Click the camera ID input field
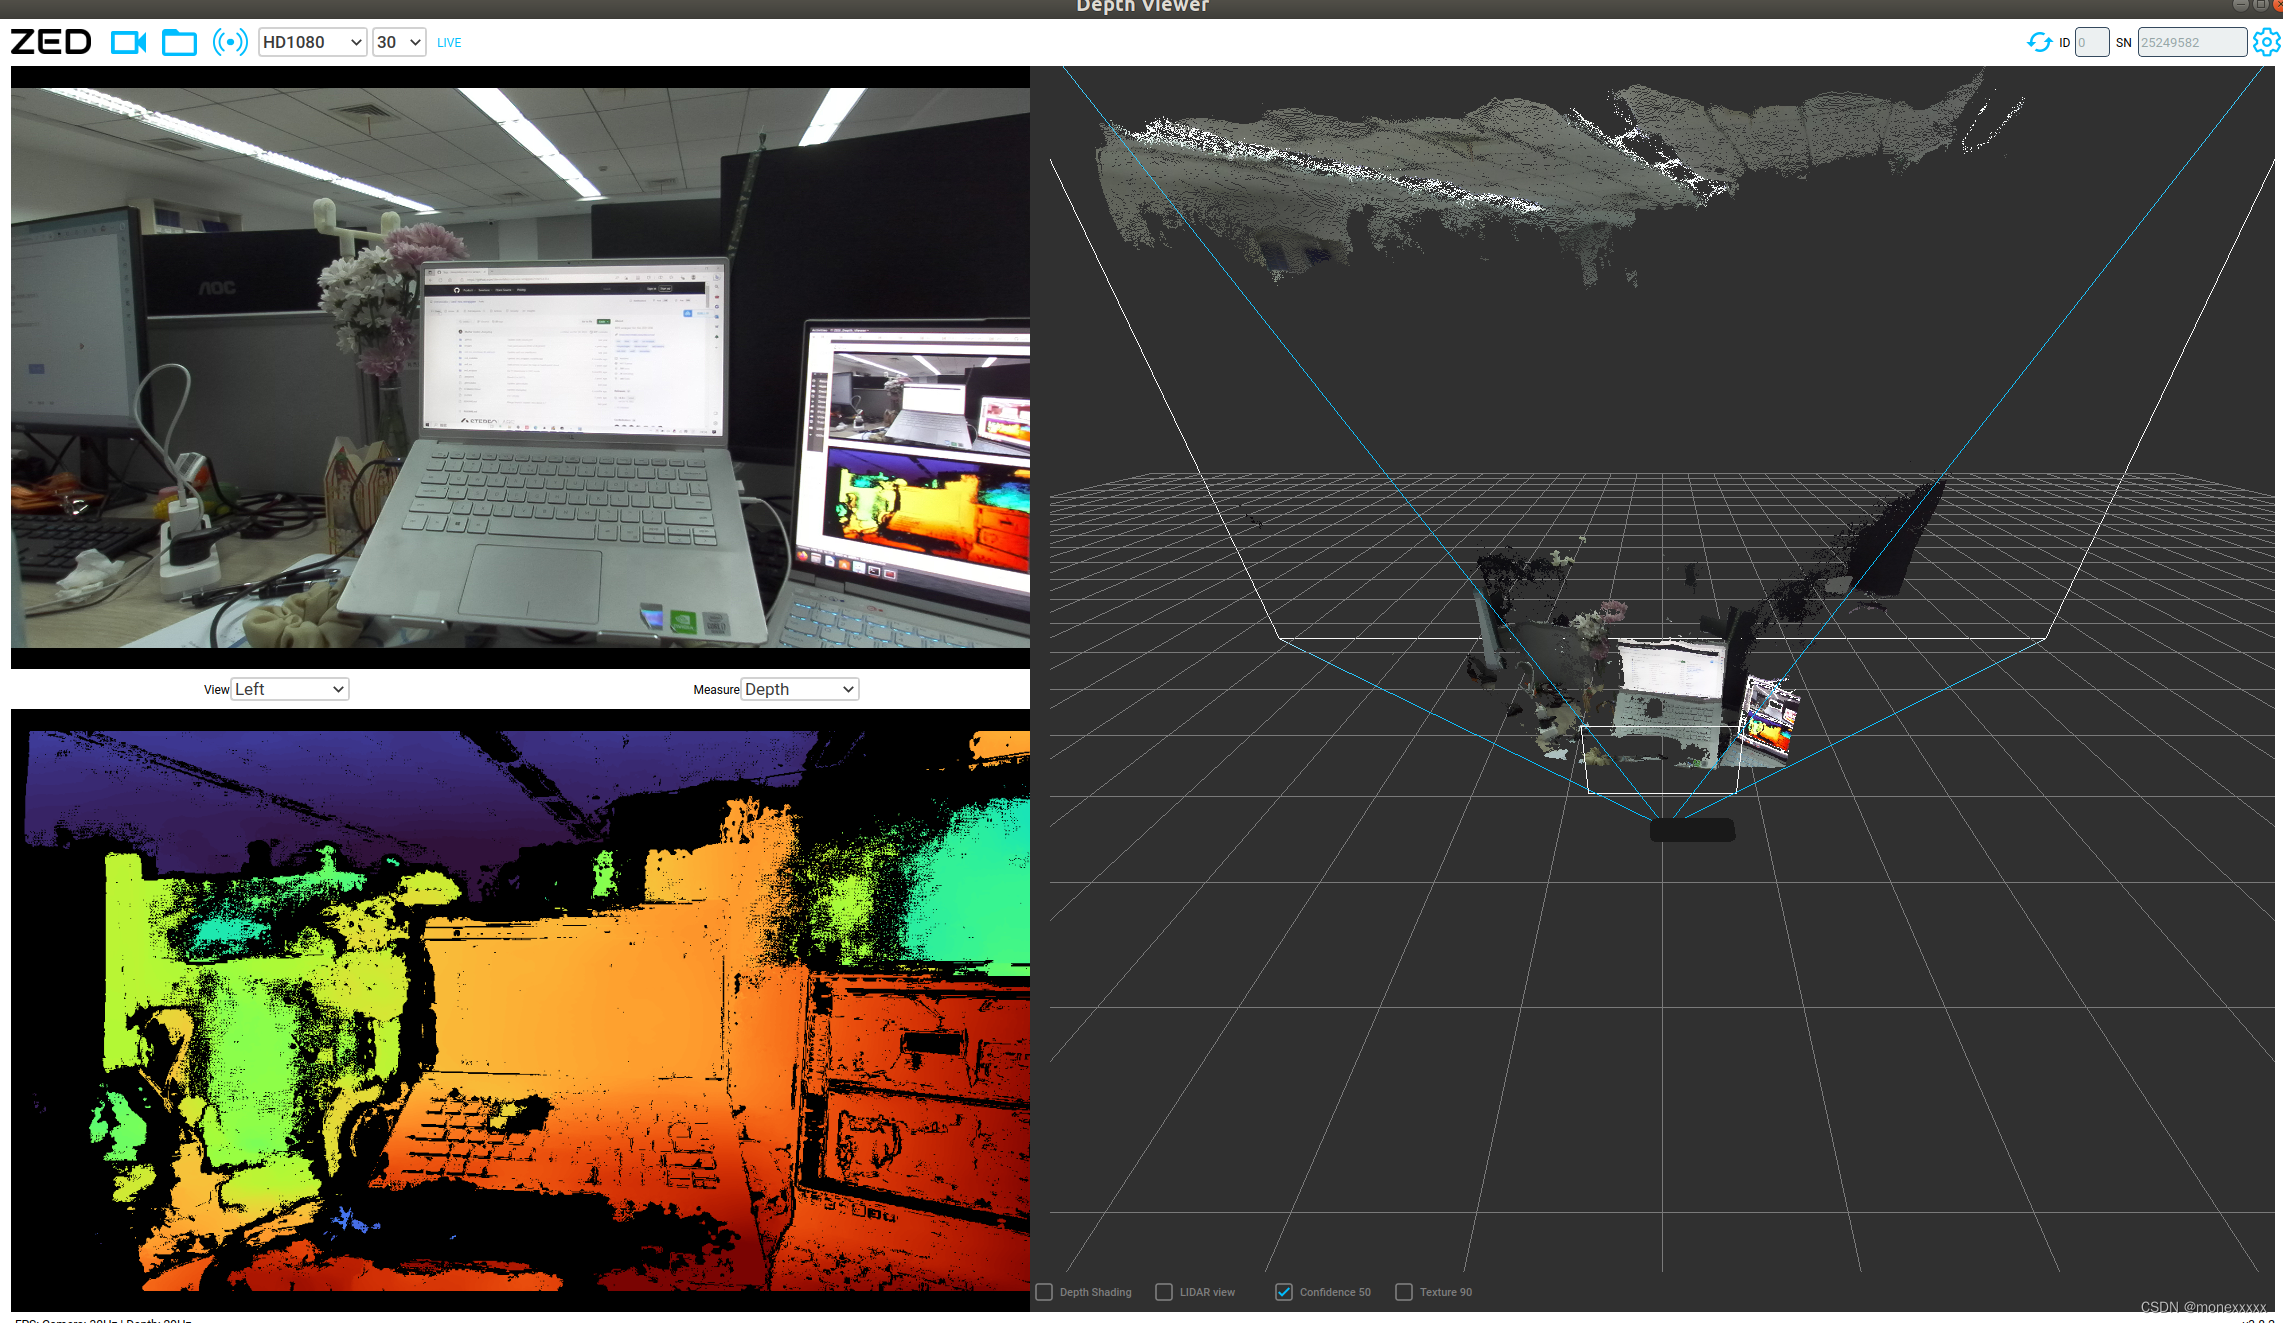The image size is (2283, 1323). pyautogui.click(x=2091, y=42)
